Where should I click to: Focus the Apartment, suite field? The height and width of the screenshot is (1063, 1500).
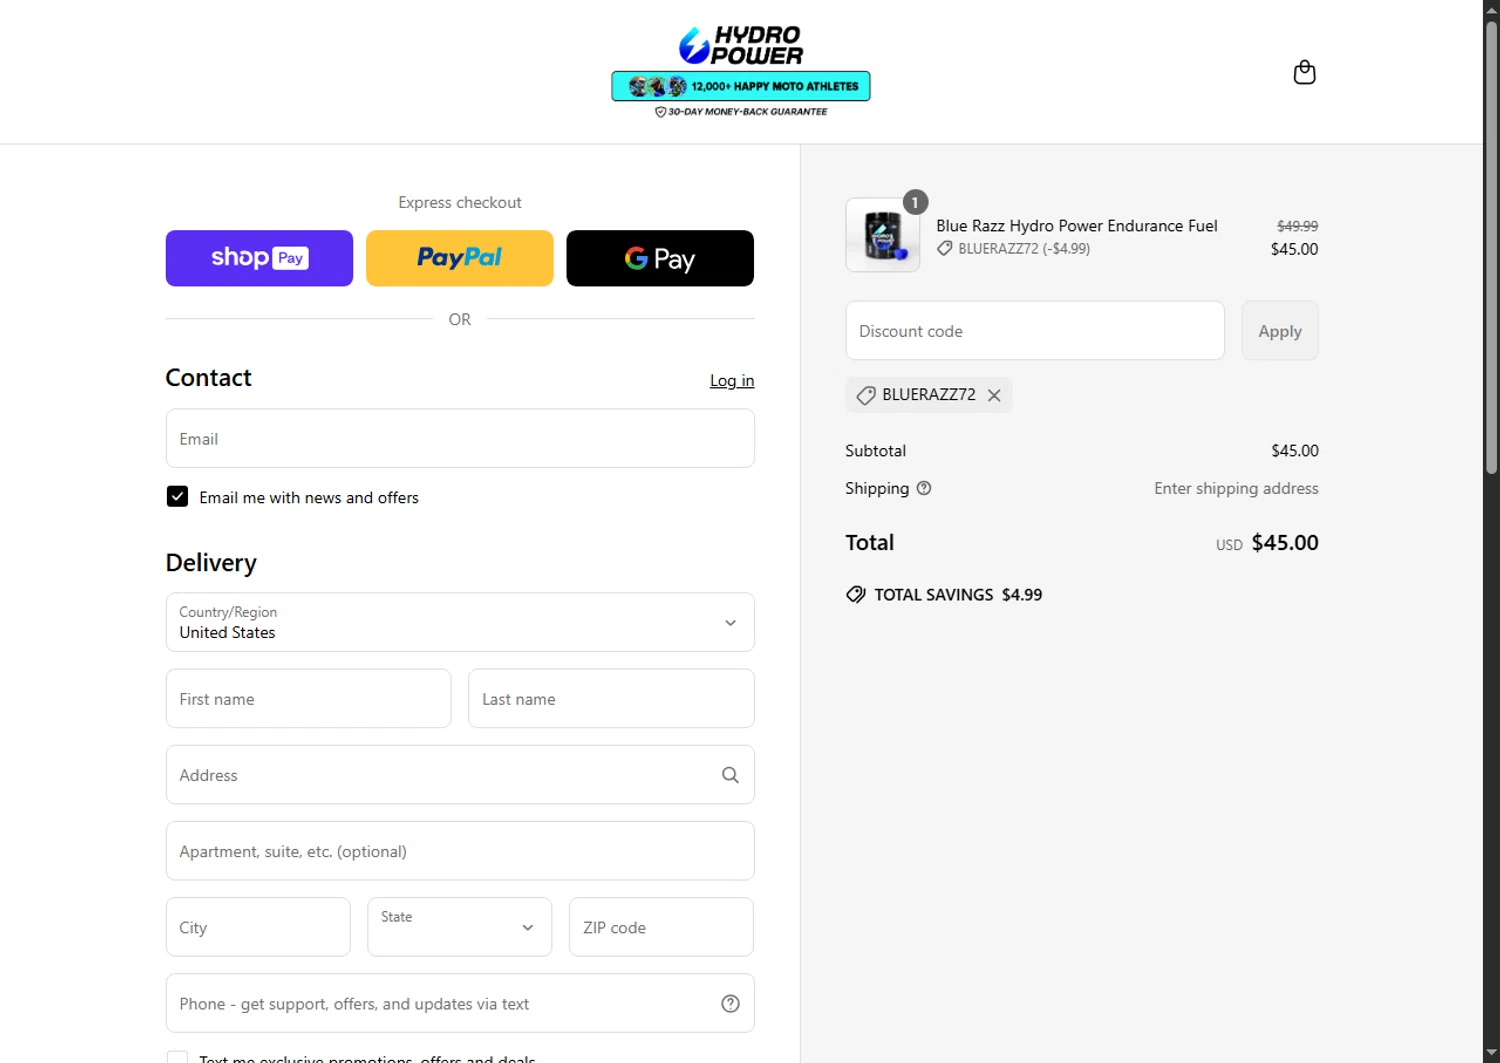[460, 851]
